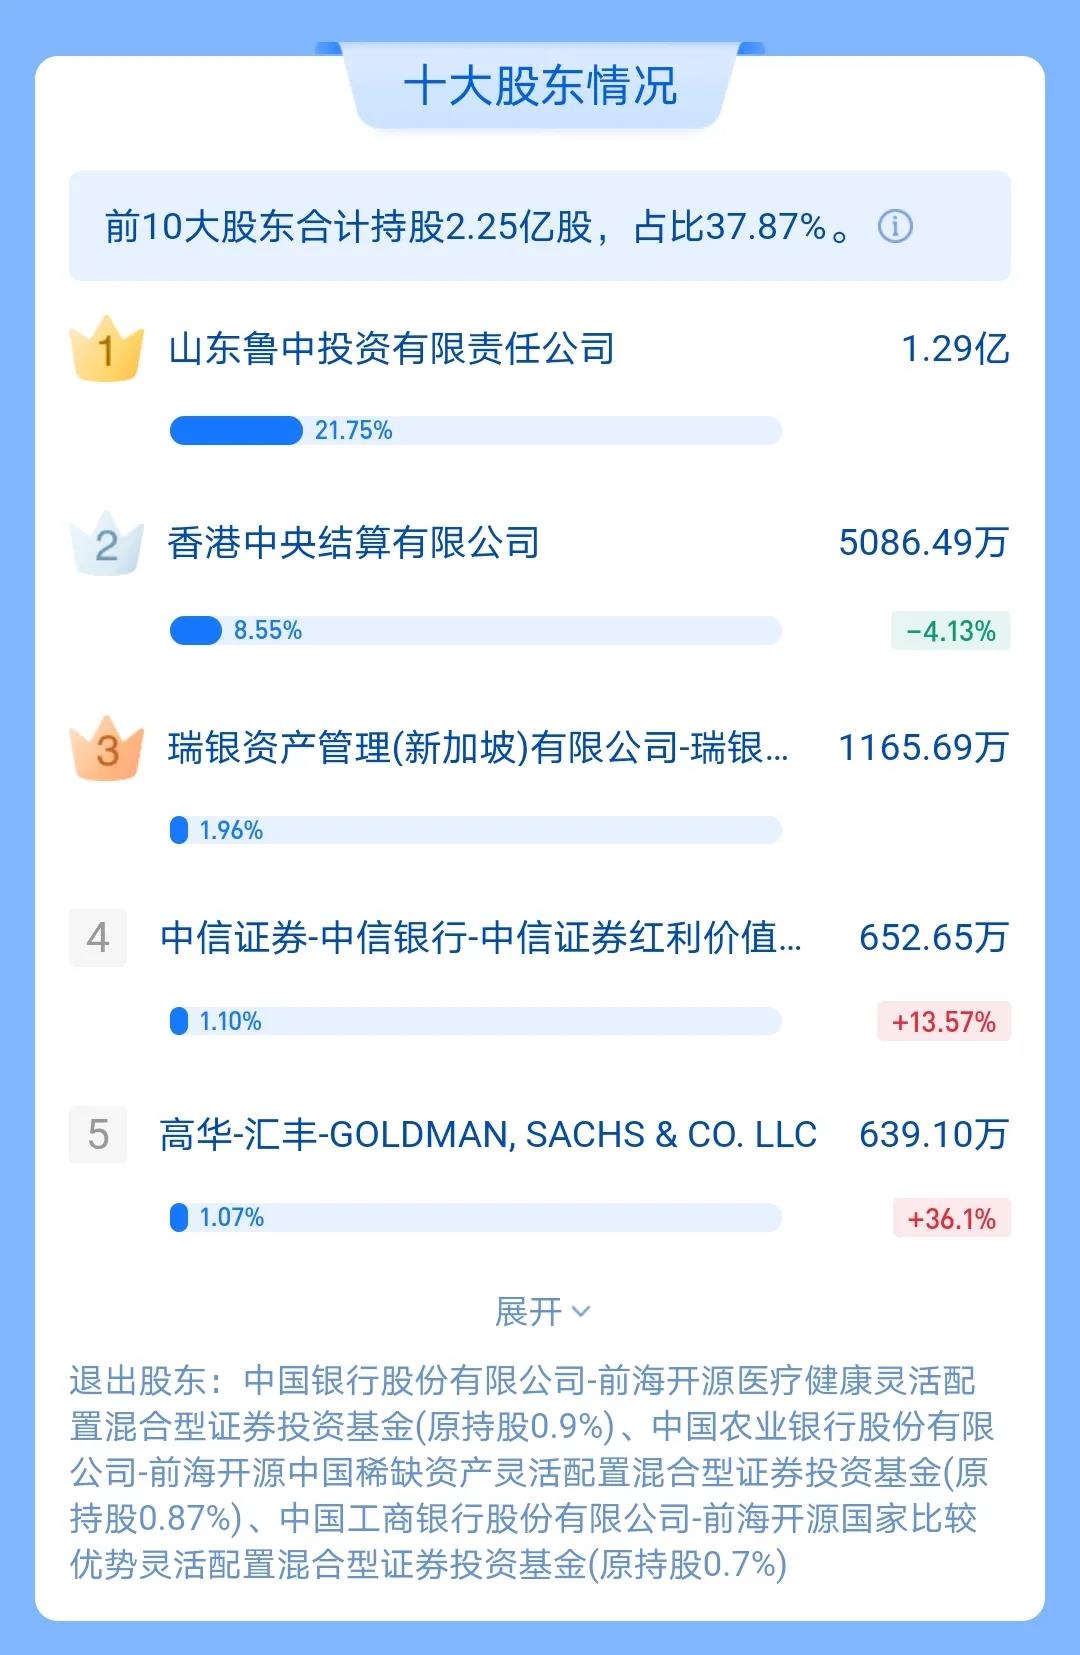Image resolution: width=1080 pixels, height=1655 pixels.
Task: Open 高华-汇丰-GOLDMAN, SACHS & CO. LLC entry
Action: coord(488,1135)
